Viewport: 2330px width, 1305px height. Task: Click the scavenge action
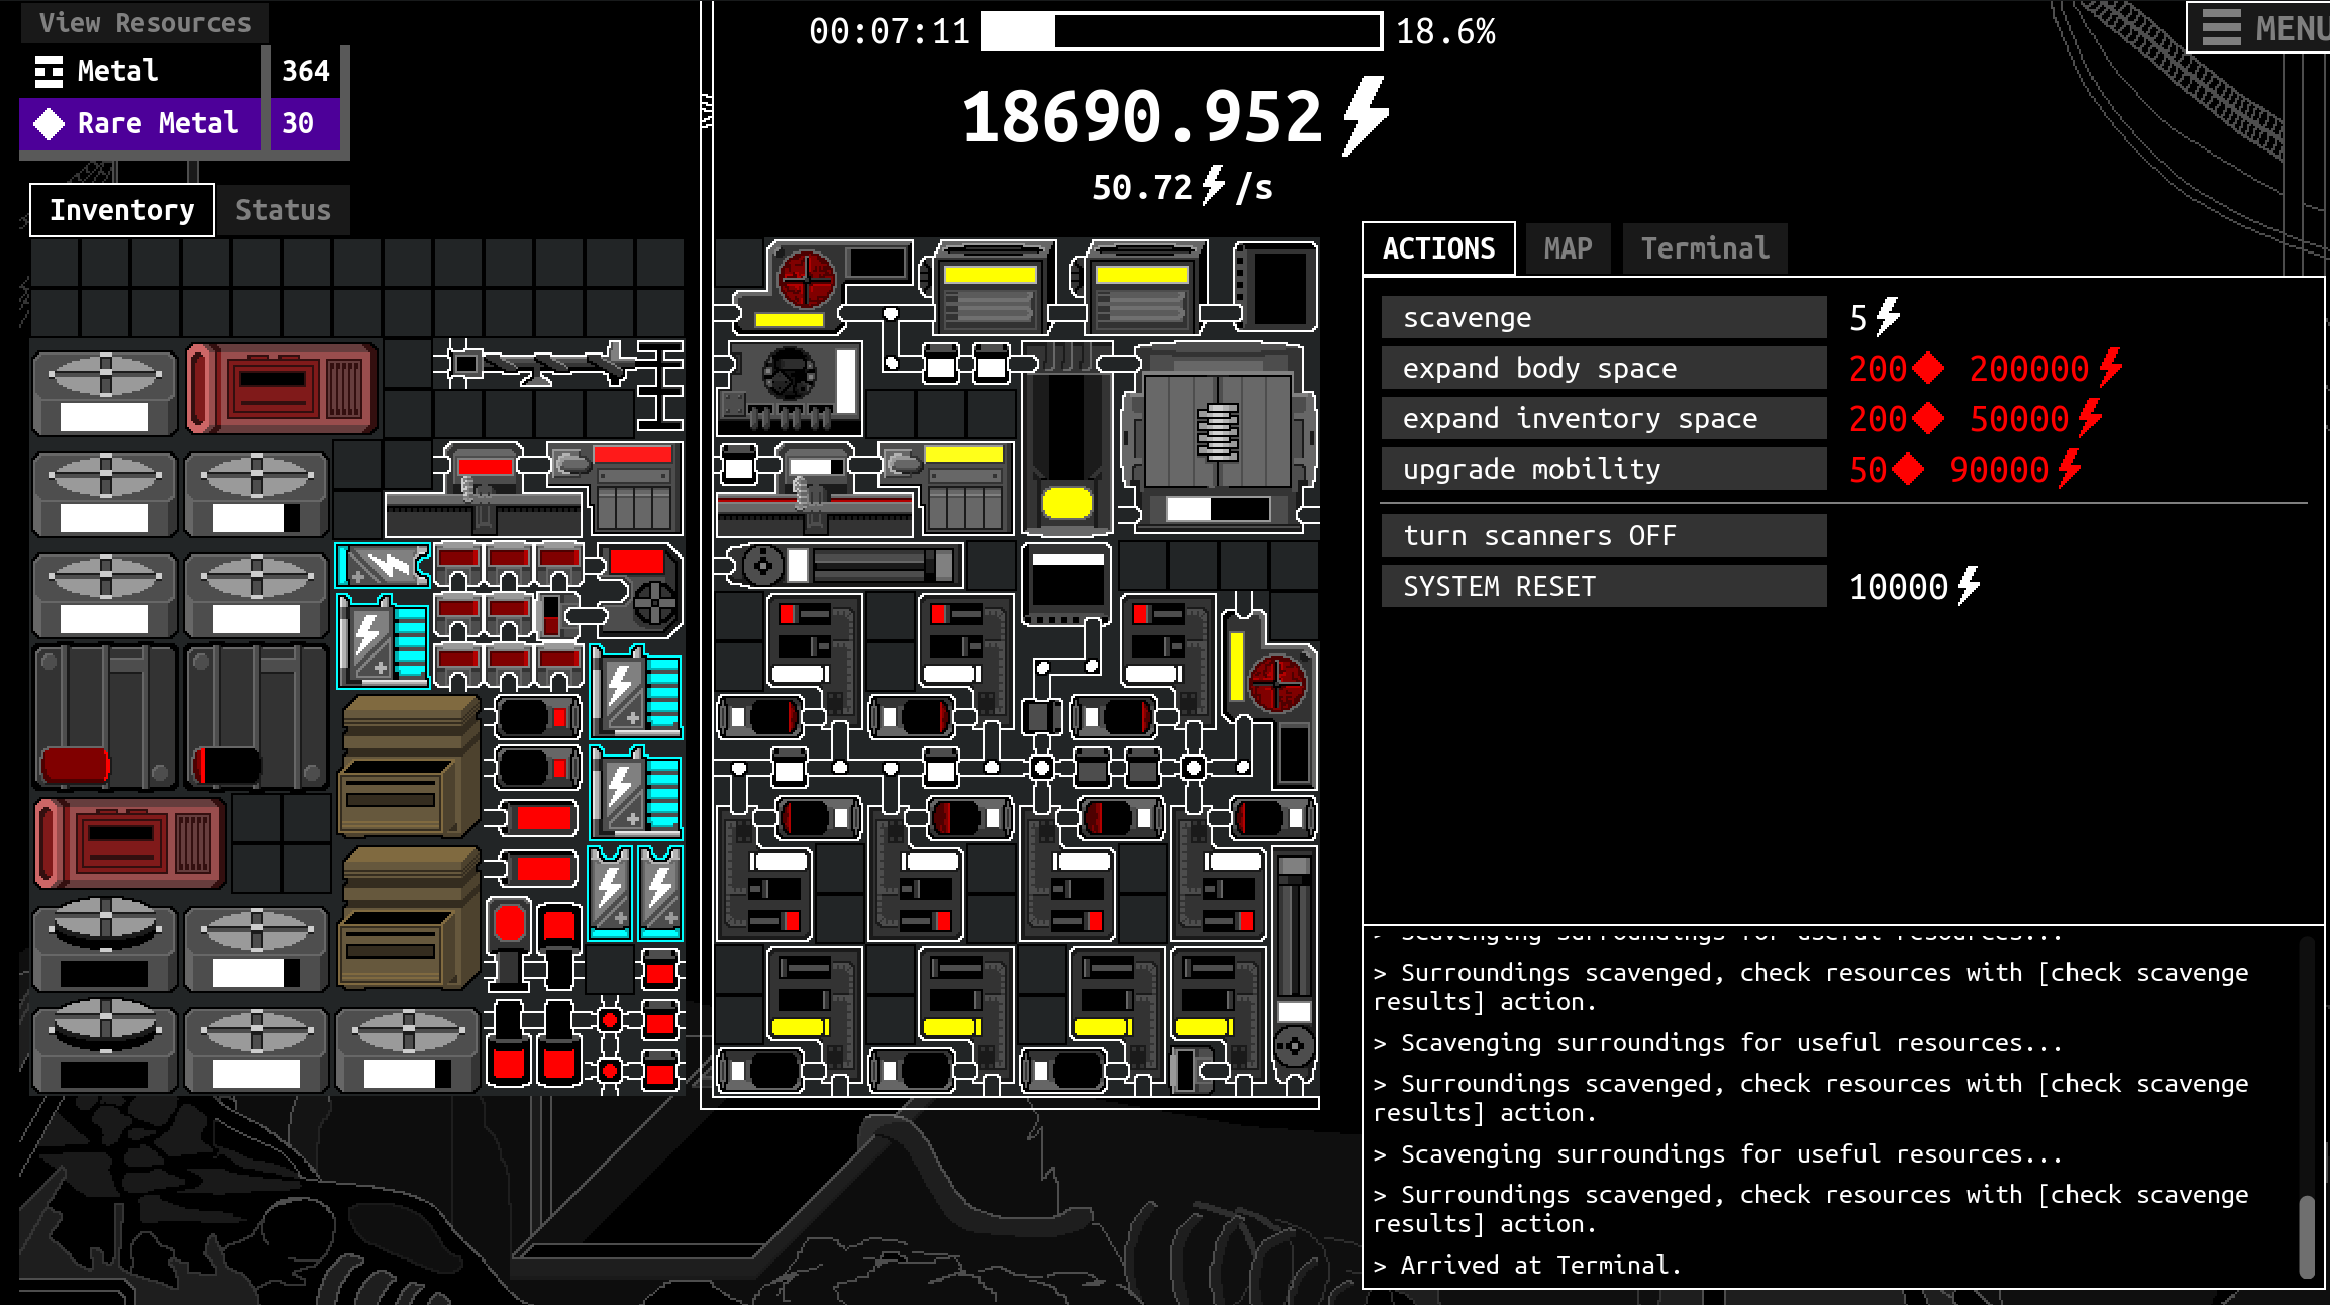coord(1604,317)
